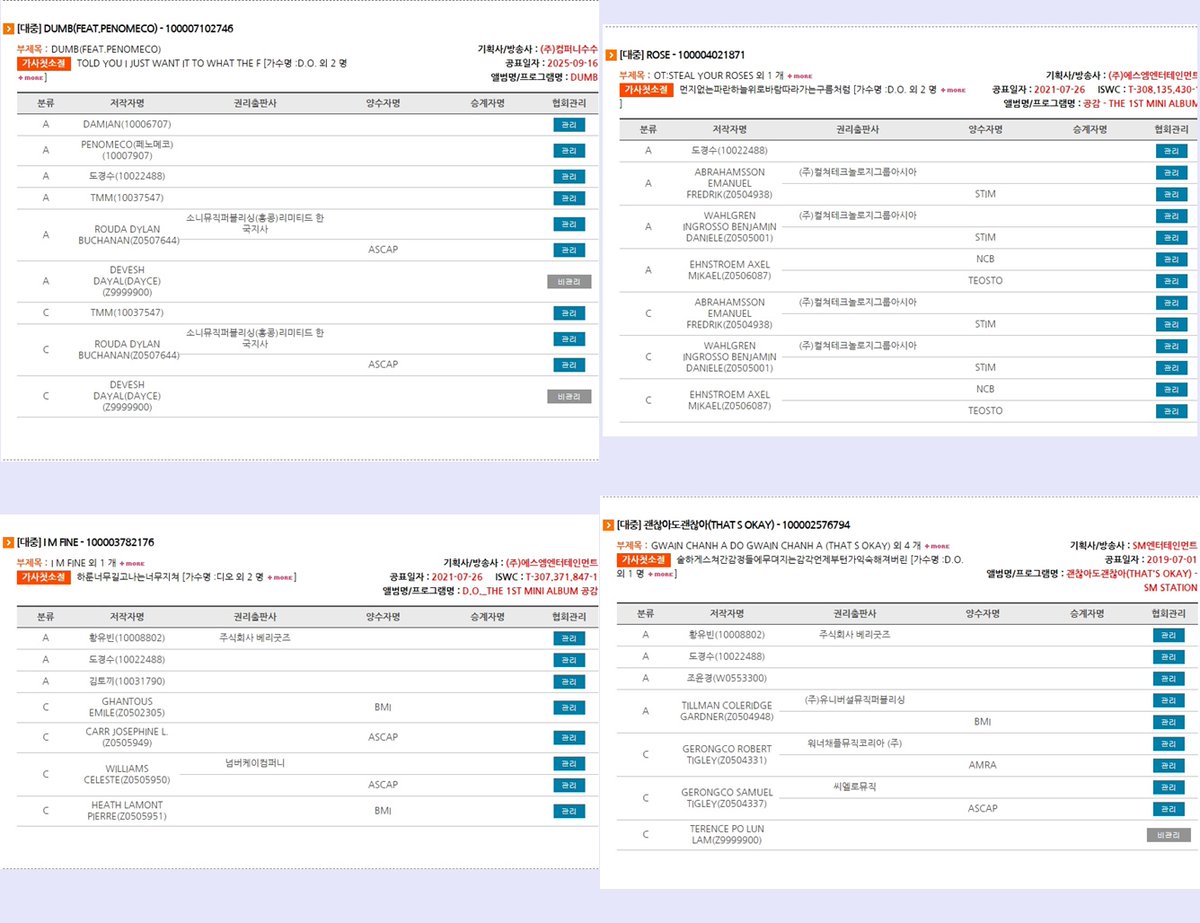Click 관리 for 도경수 in the ROSE panel
The width and height of the screenshot is (1200, 923).
pos(1171,151)
